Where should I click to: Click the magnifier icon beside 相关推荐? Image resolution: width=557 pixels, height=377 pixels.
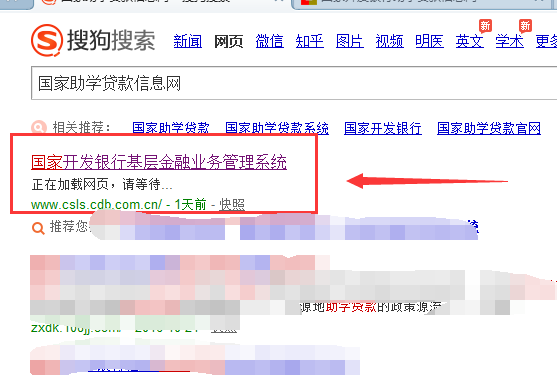click(39, 128)
